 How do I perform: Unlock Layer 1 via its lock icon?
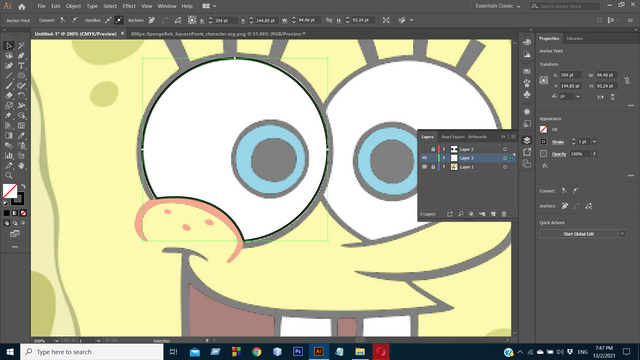click(433, 167)
